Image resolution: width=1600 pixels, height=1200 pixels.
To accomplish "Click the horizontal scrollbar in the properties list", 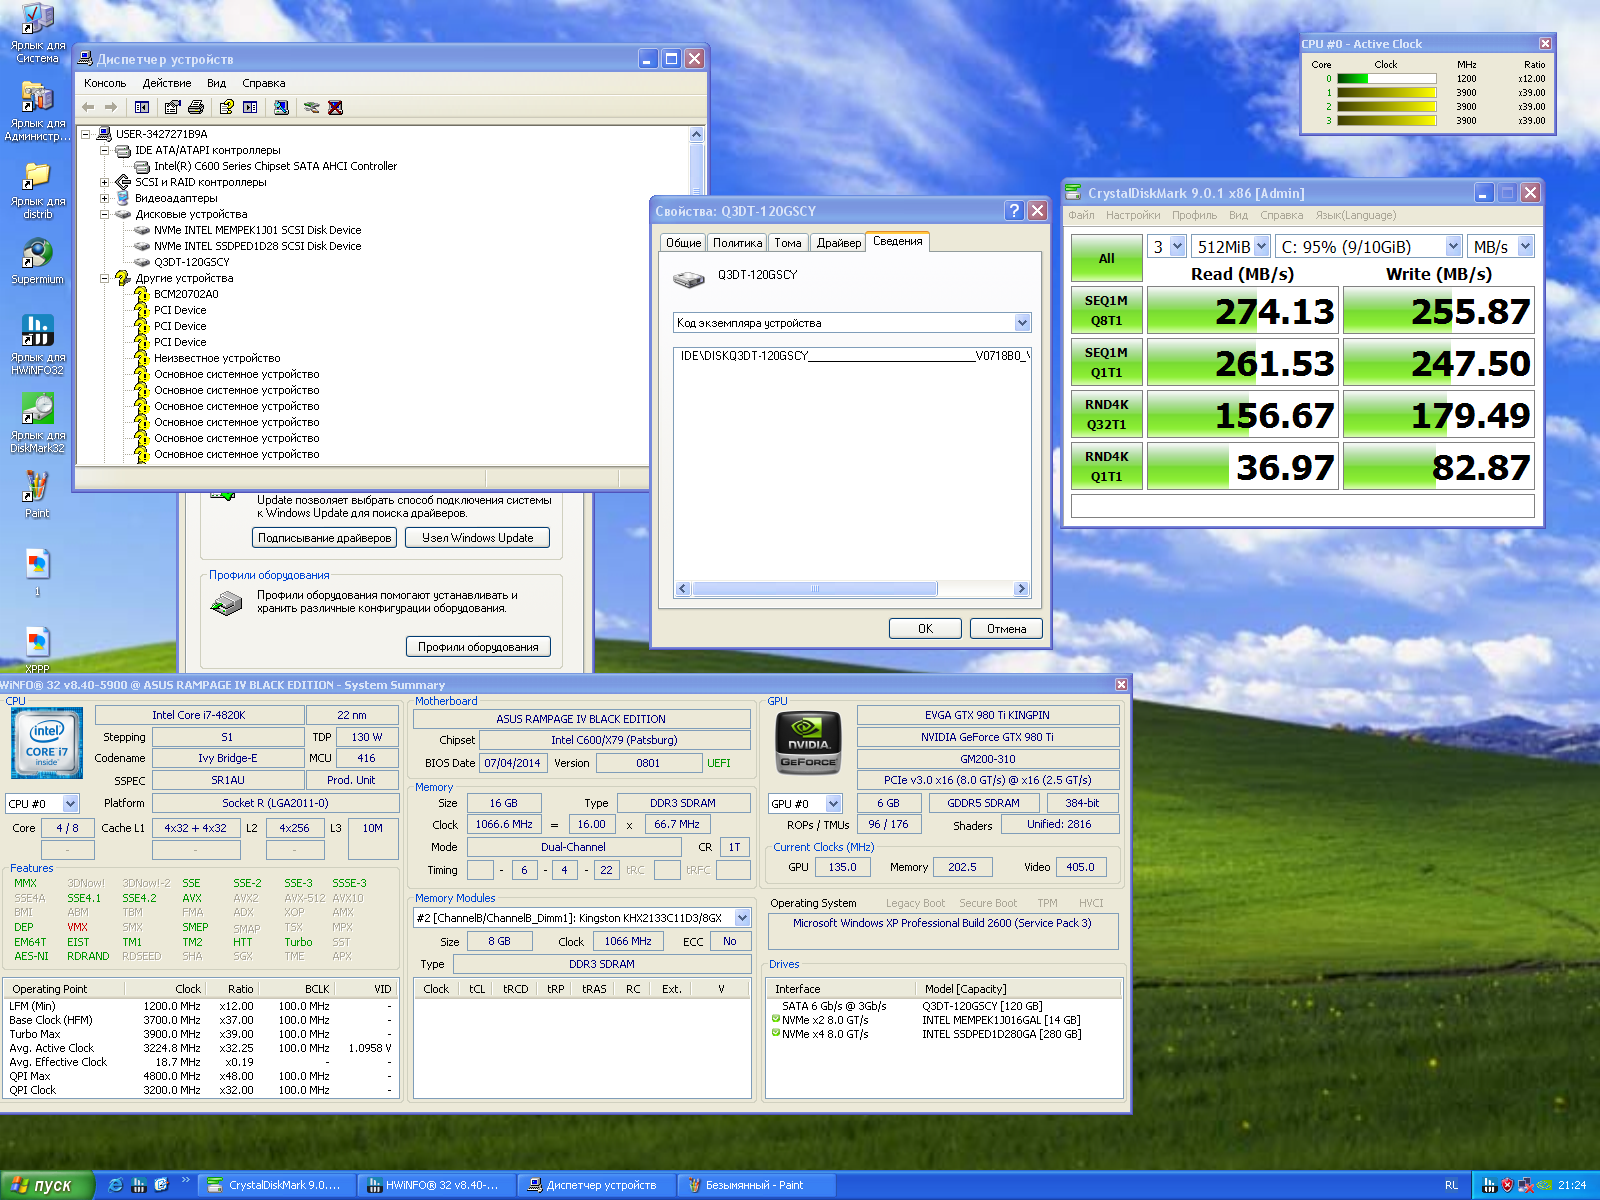I will tap(814, 589).
